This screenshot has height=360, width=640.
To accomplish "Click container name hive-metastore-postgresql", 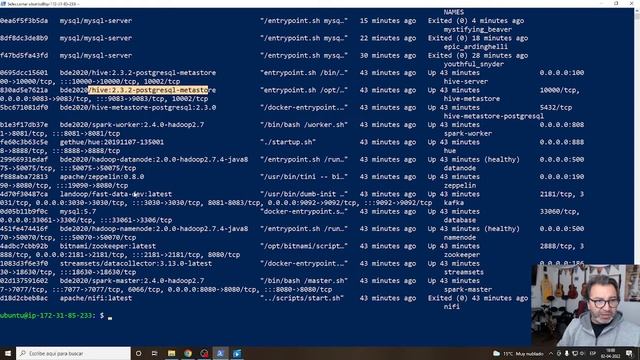I will click(x=493, y=116).
